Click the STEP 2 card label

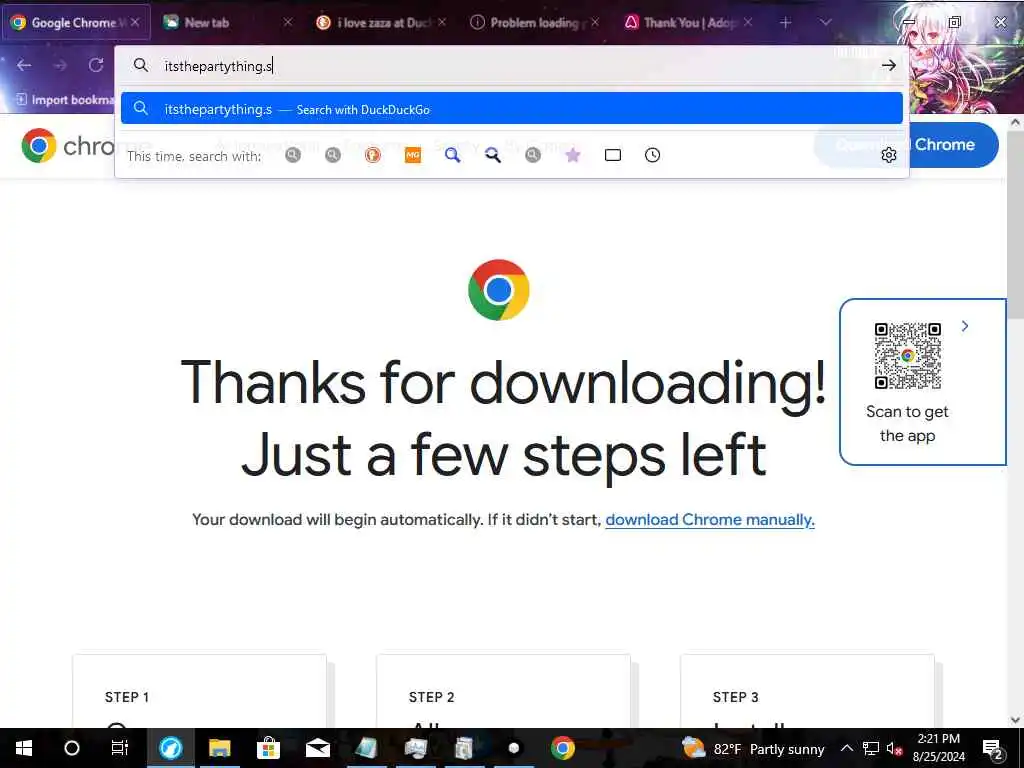click(432, 697)
